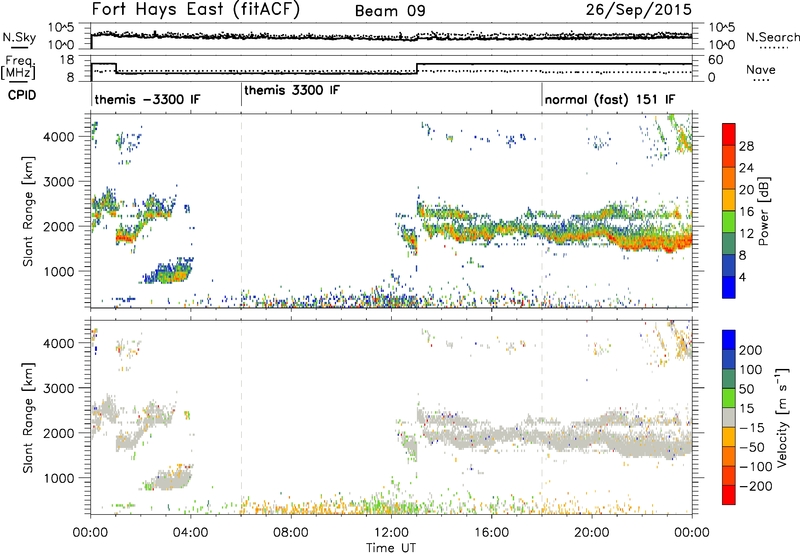
Task: Click the red bottom of the Velocity color bar
Action: (729, 495)
